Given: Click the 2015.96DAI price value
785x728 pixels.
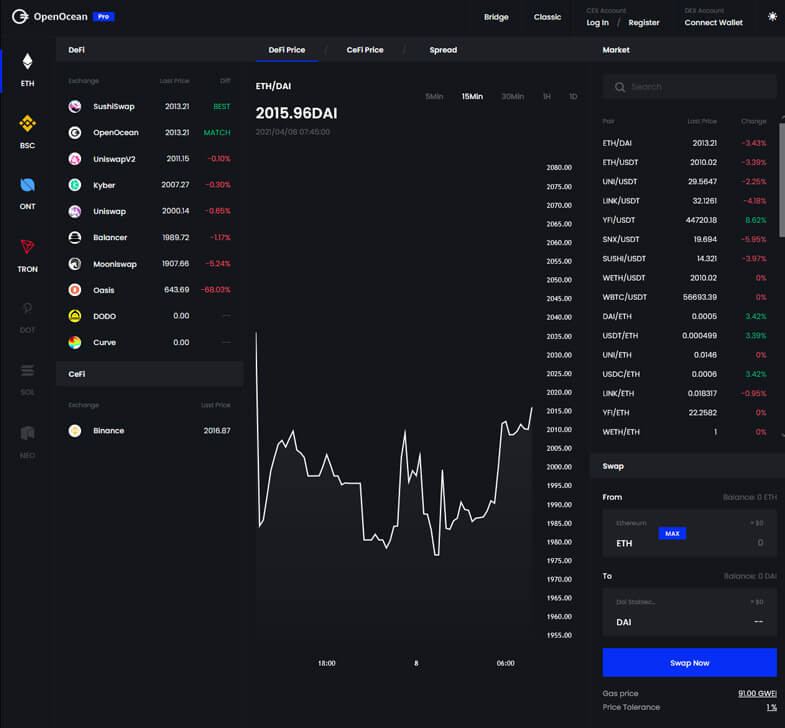Looking at the screenshot, I should (x=296, y=113).
